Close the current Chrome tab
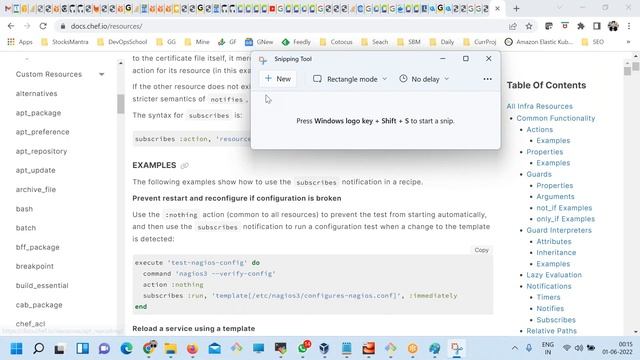Image resolution: width=640 pixels, height=360 pixels. [x=498, y=8]
